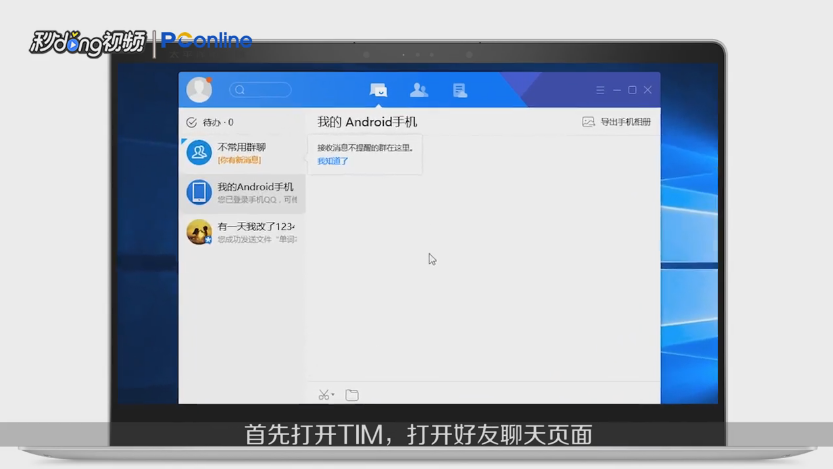Minimize the TIM window
Screen dimensions: 833x469
pyautogui.click(x=617, y=90)
